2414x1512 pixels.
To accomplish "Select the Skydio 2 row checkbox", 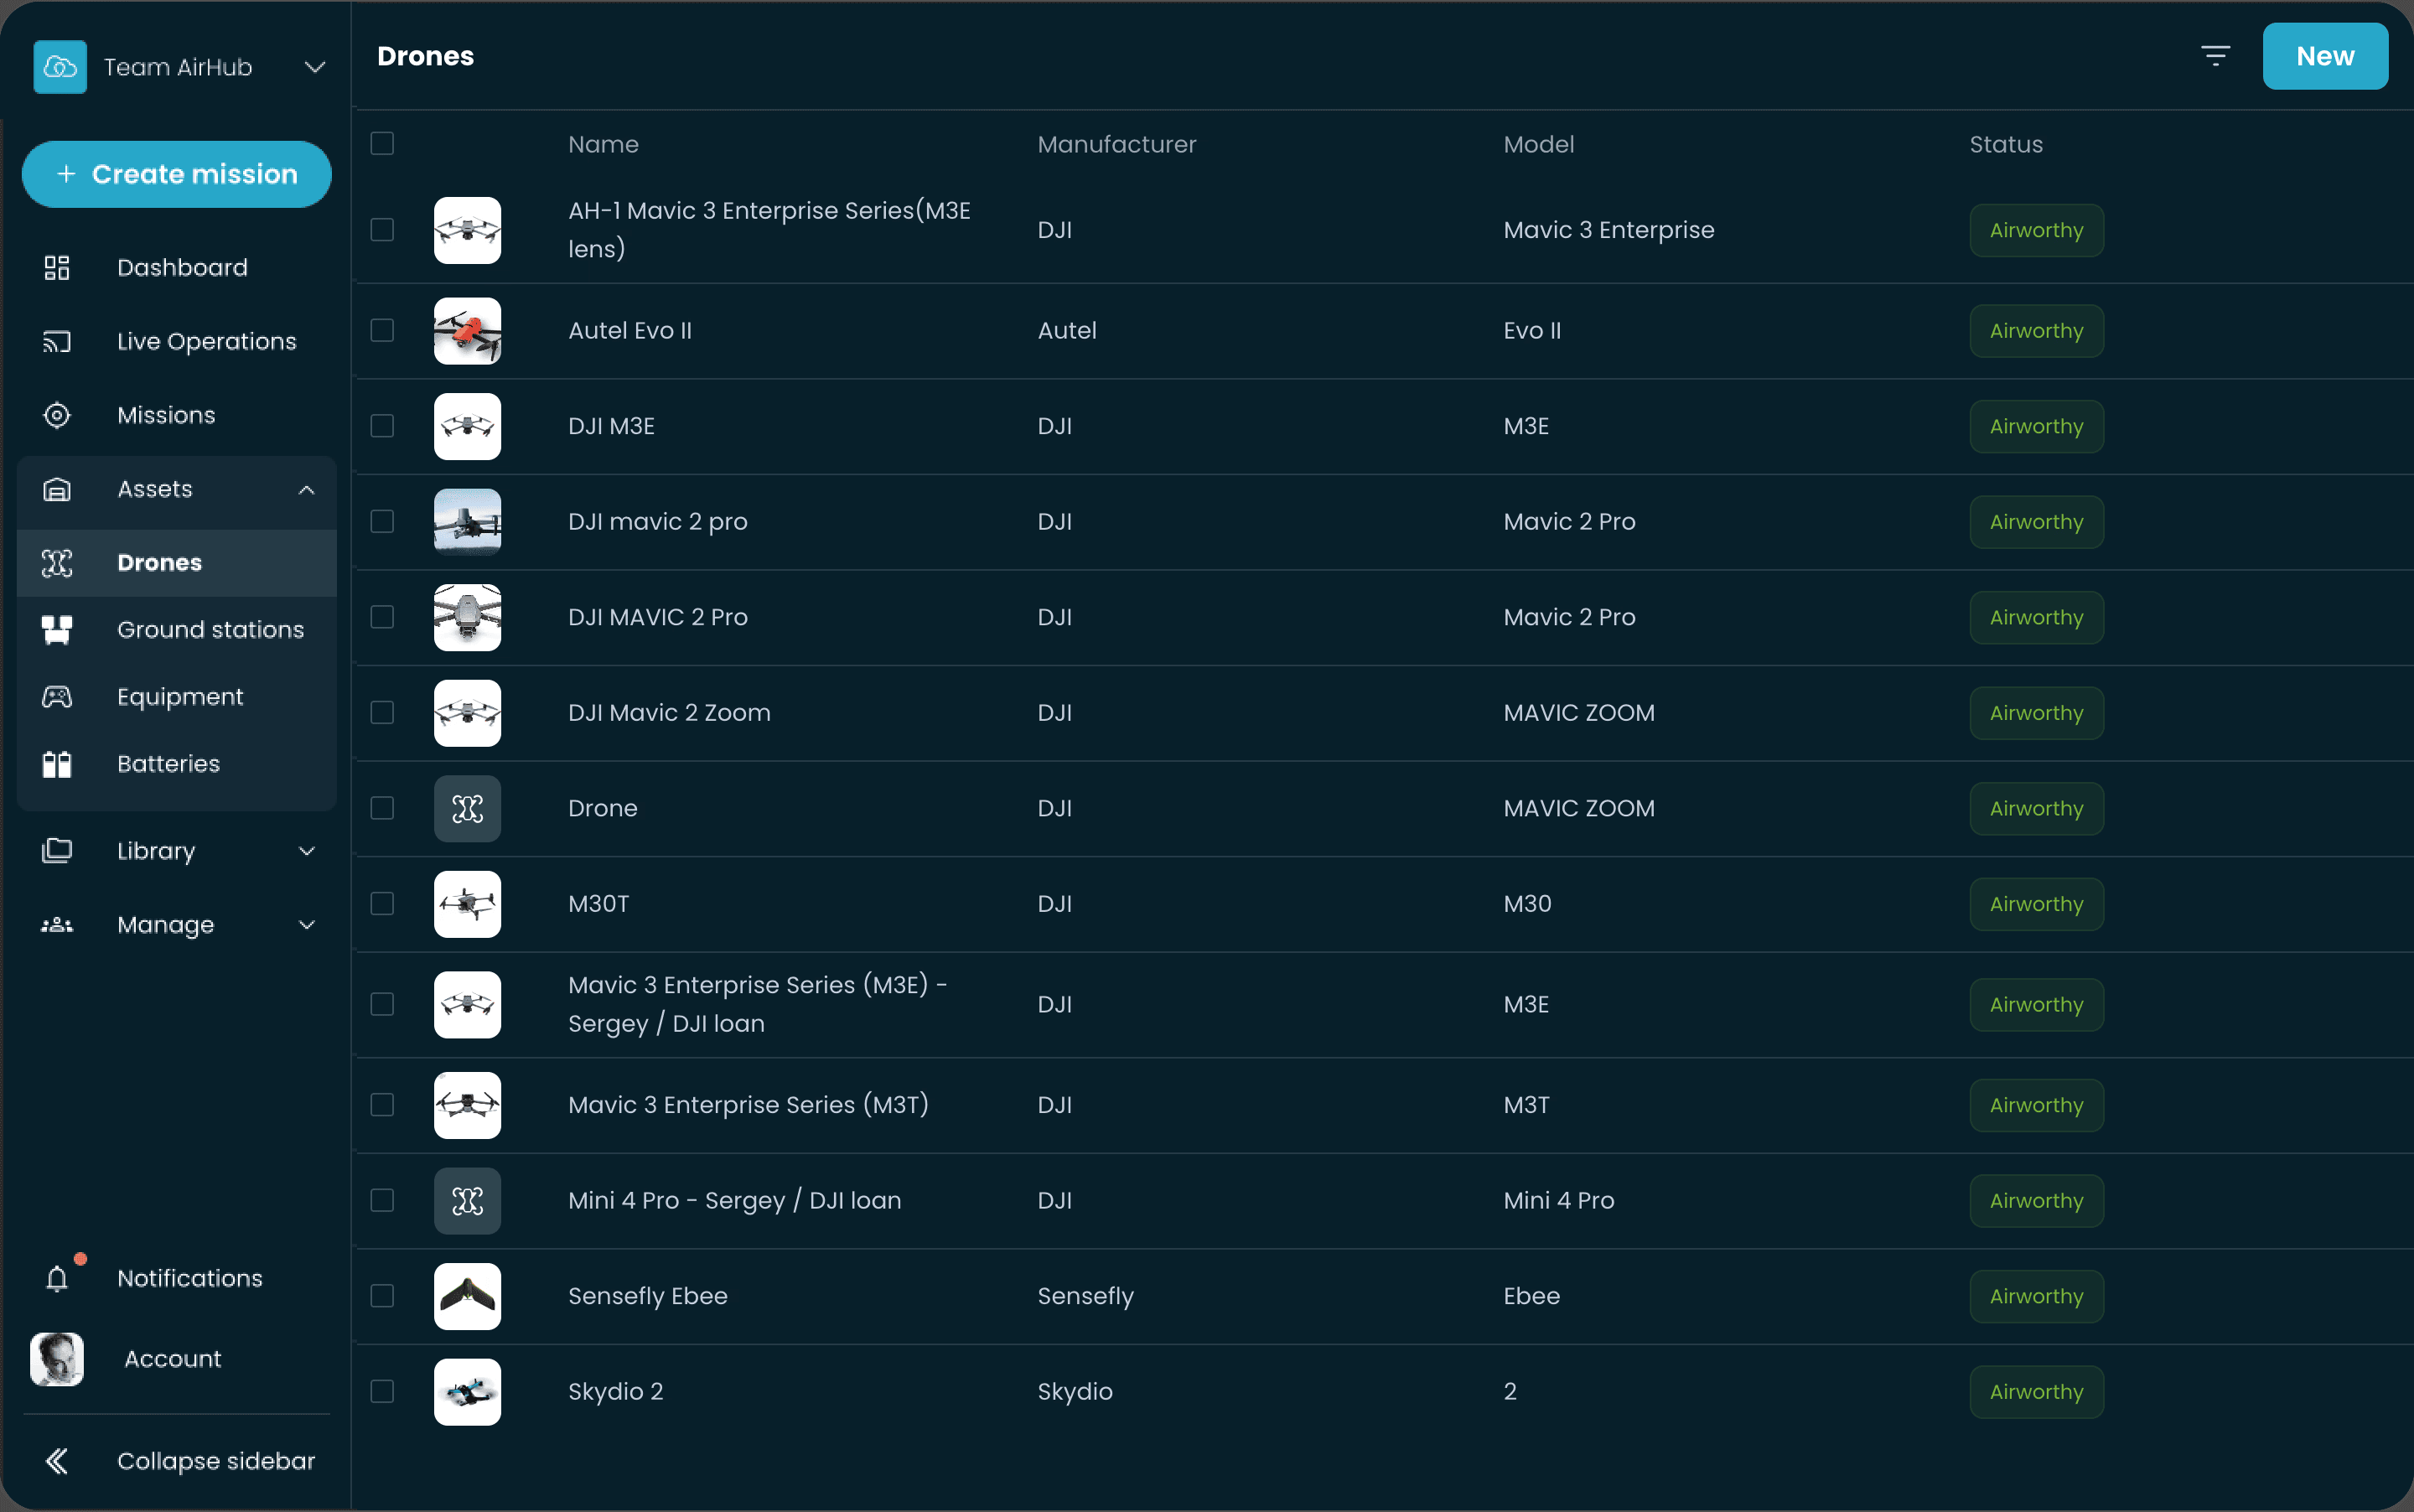I will pyautogui.click(x=382, y=1391).
